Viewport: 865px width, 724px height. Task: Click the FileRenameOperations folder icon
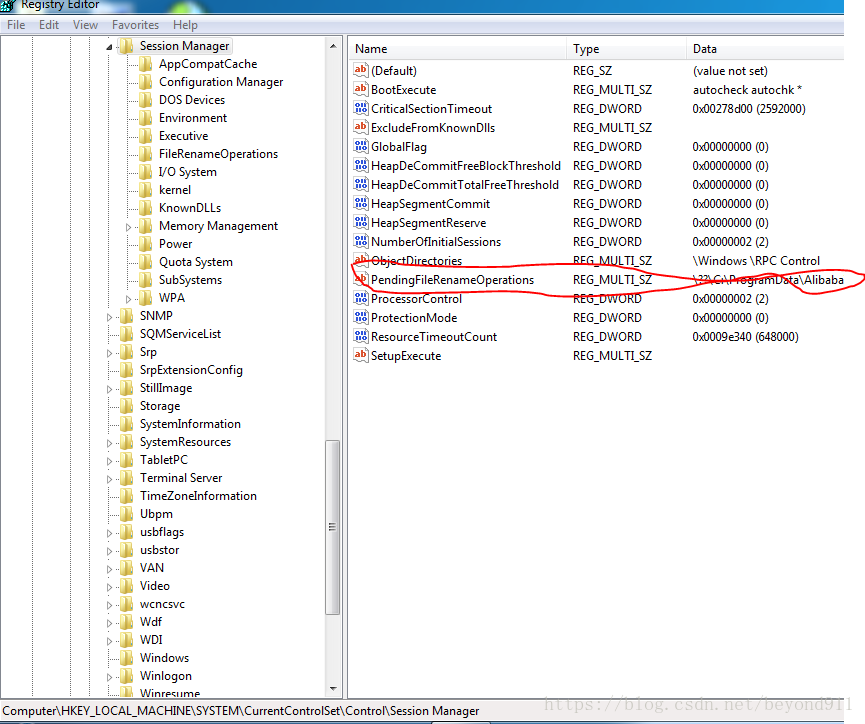pyautogui.click(x=146, y=154)
